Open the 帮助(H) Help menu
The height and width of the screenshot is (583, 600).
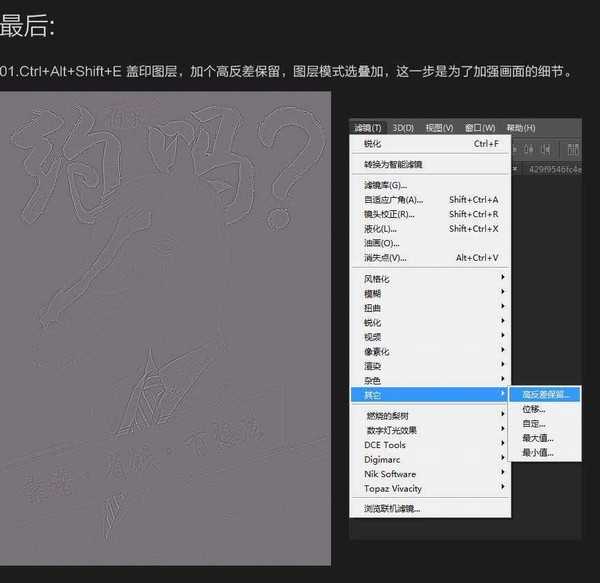[x=521, y=128]
